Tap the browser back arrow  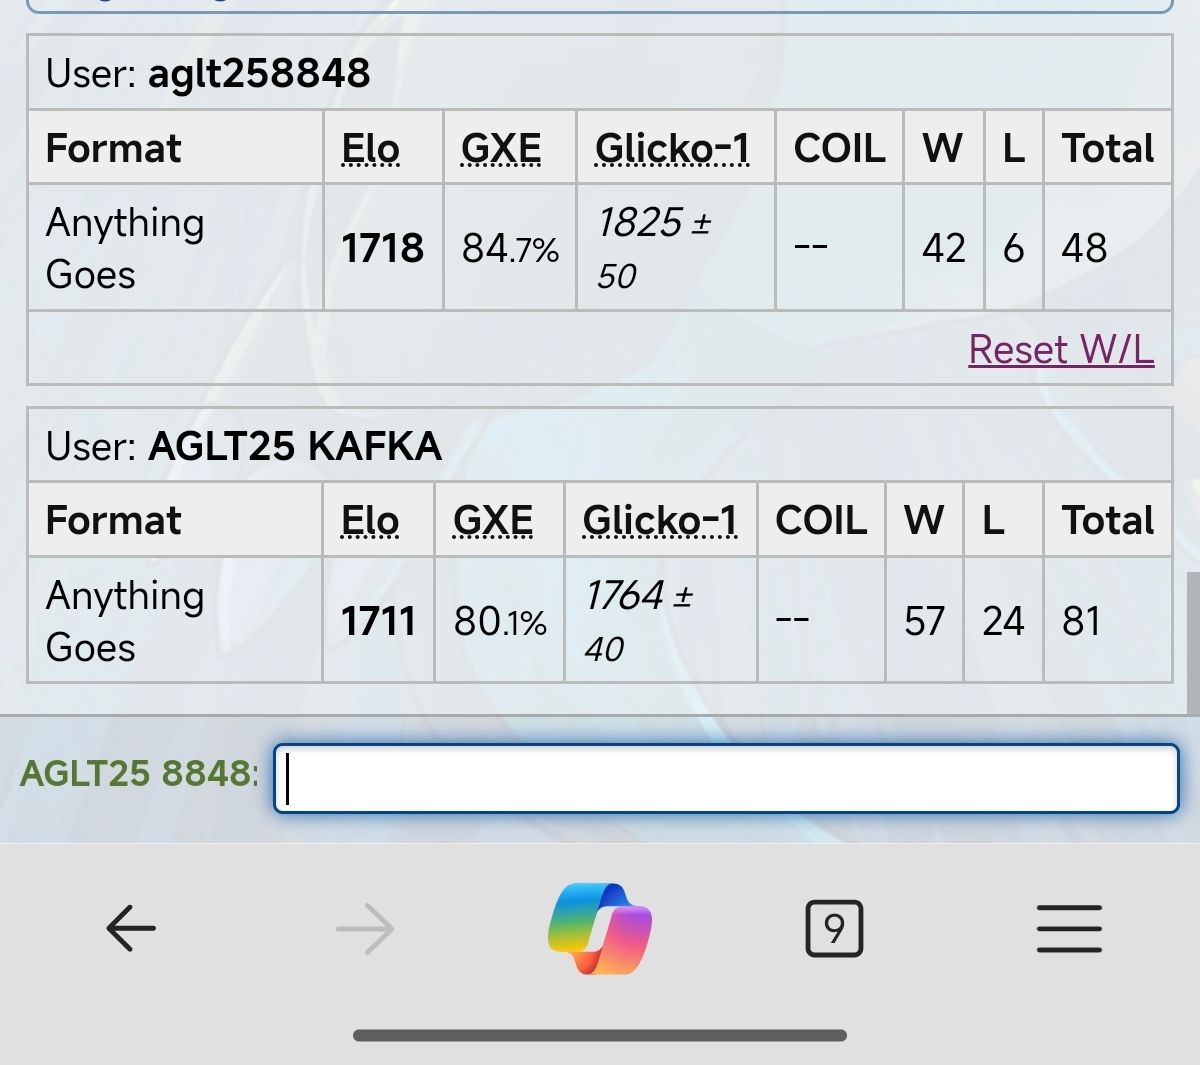point(131,929)
